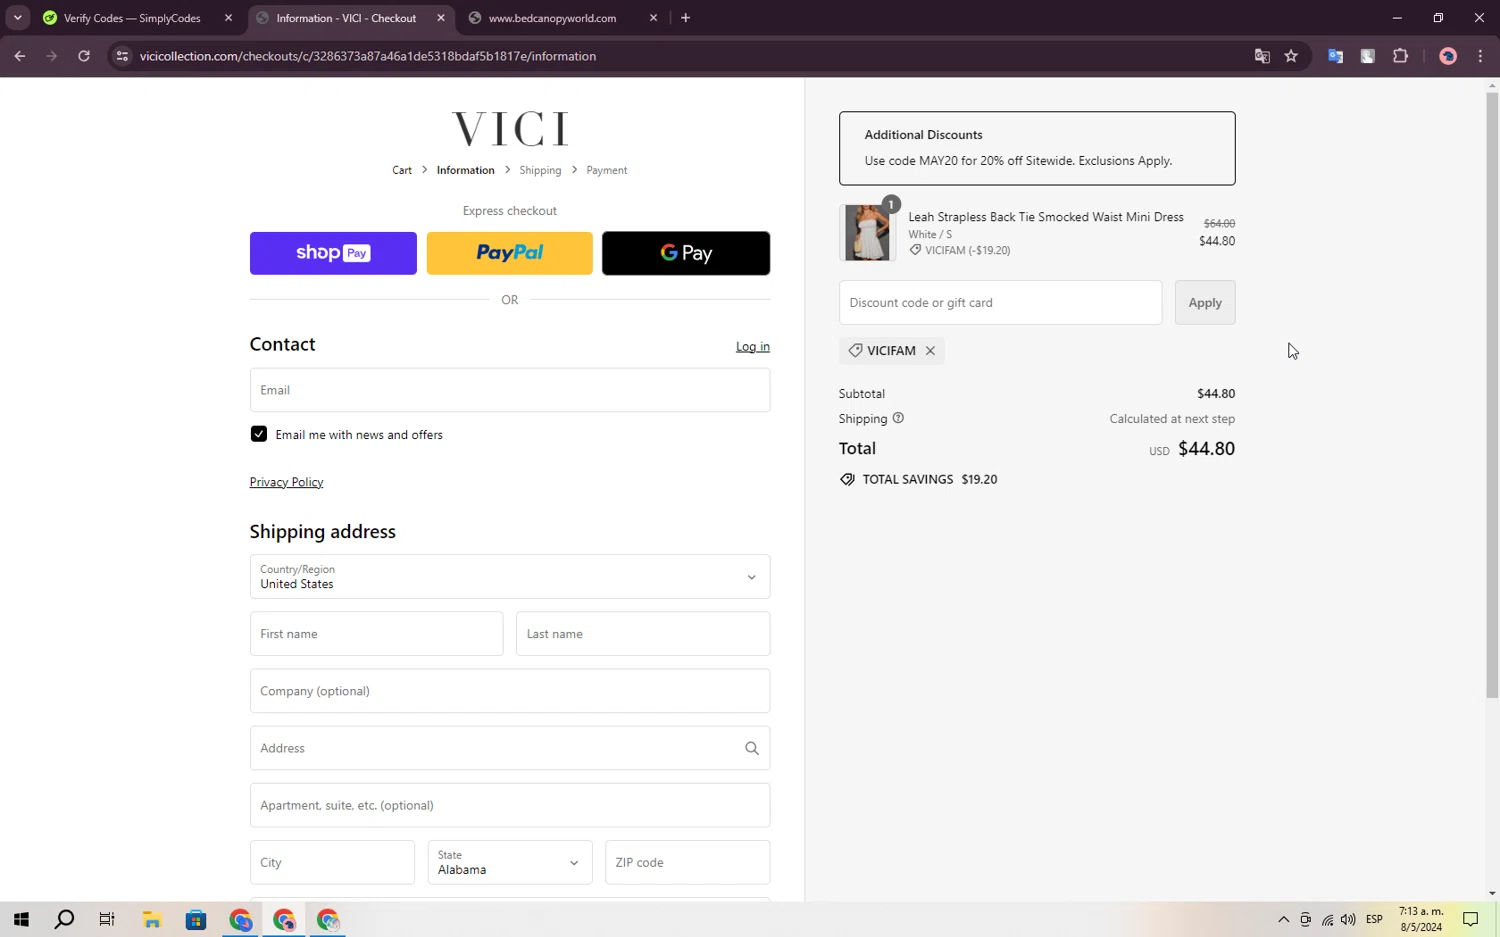Select the Information - VICI - Checkout tab
The image size is (1500, 937).
click(346, 18)
